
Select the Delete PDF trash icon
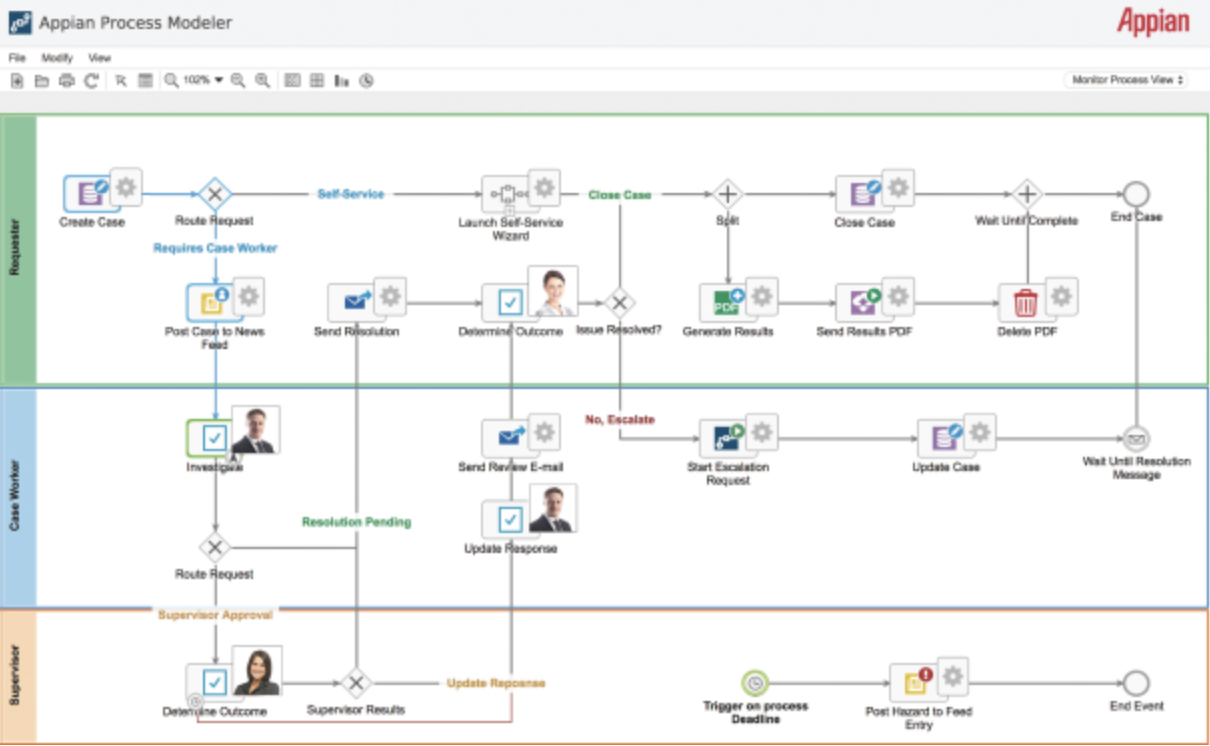pyautogui.click(x=1028, y=300)
